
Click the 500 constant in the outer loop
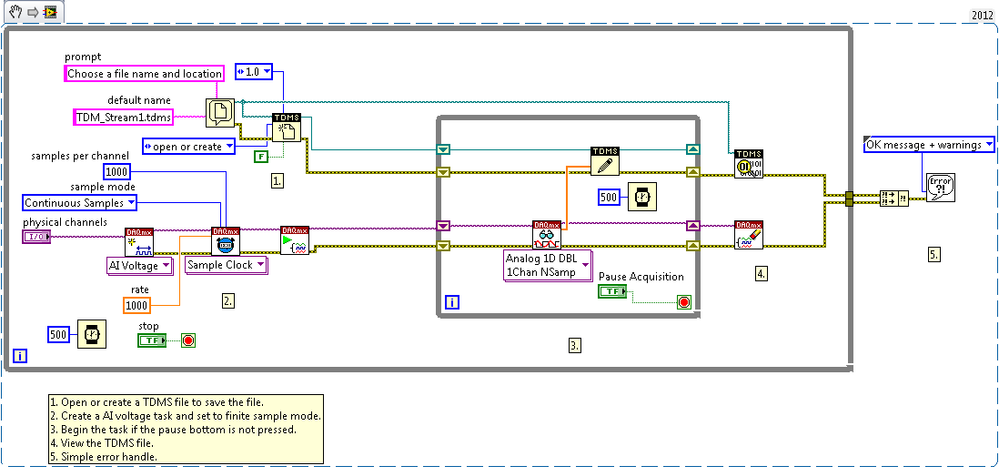(59, 334)
